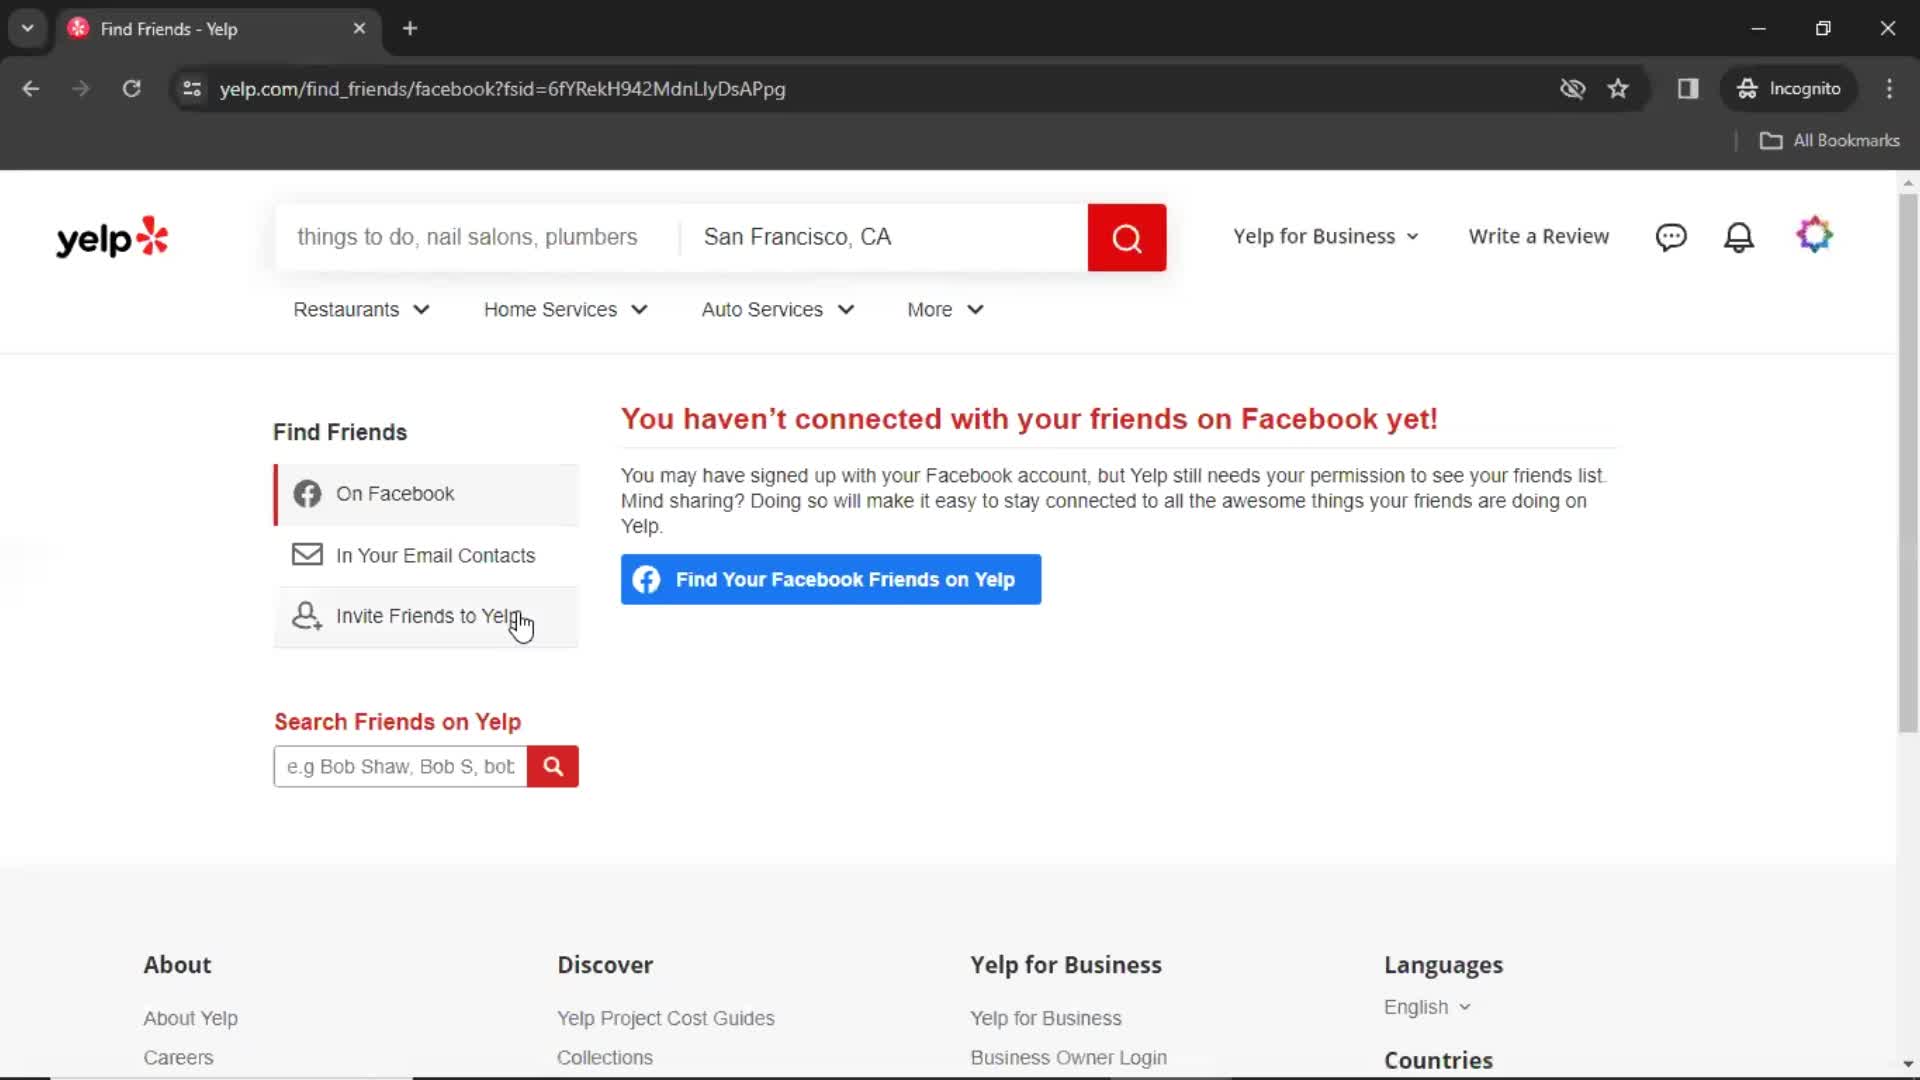Viewport: 1920px width, 1080px height.
Task: Expand the Yelp for Business dropdown
Action: (x=1325, y=236)
